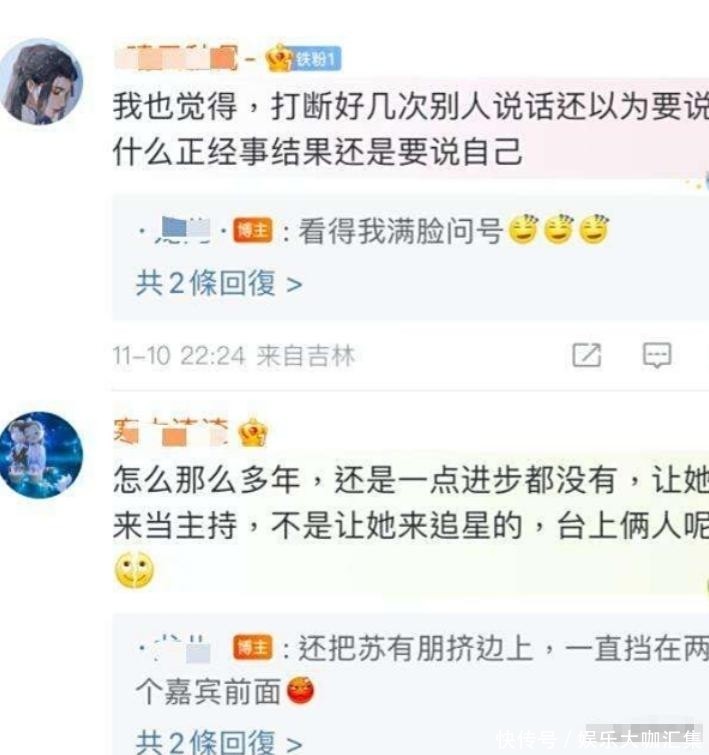Open the first commenter's profile avatar
This screenshot has width=709, height=755.
[x=41, y=82]
